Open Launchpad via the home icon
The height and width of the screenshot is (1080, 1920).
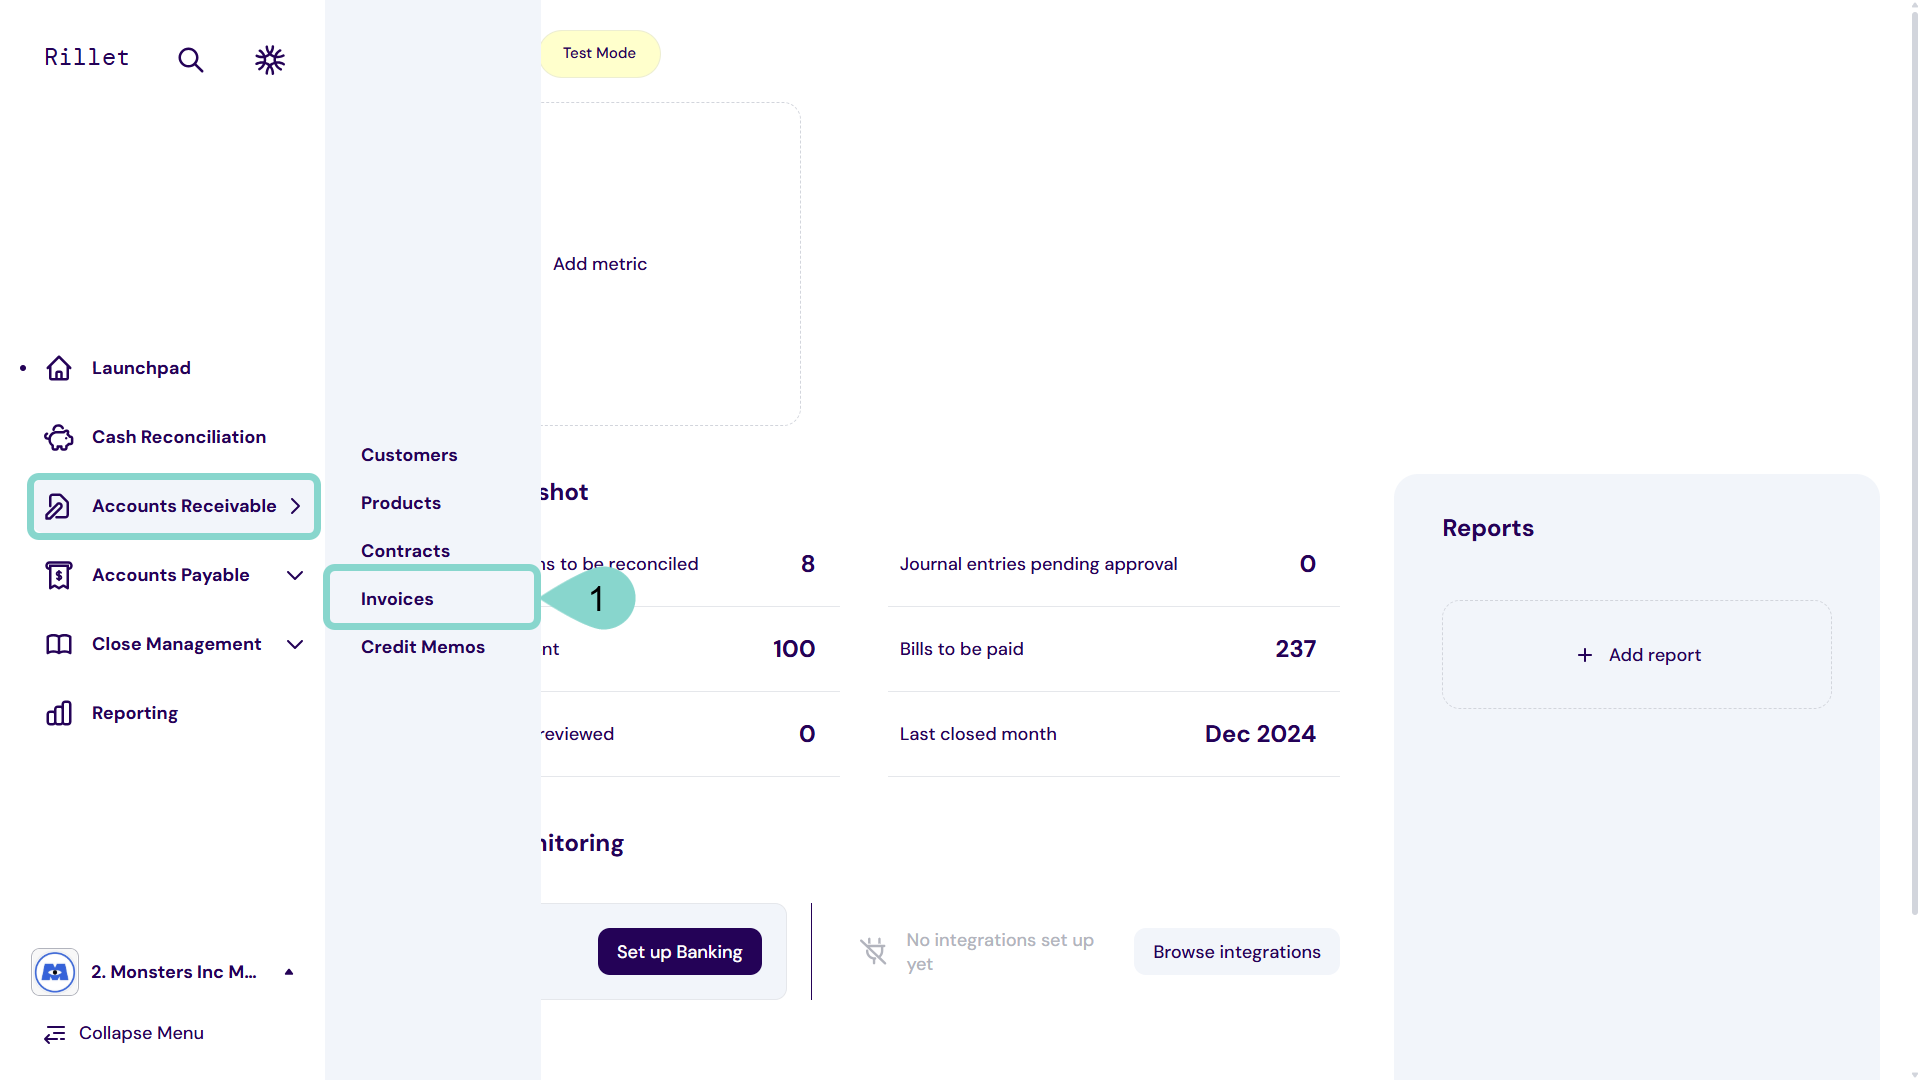tap(59, 368)
